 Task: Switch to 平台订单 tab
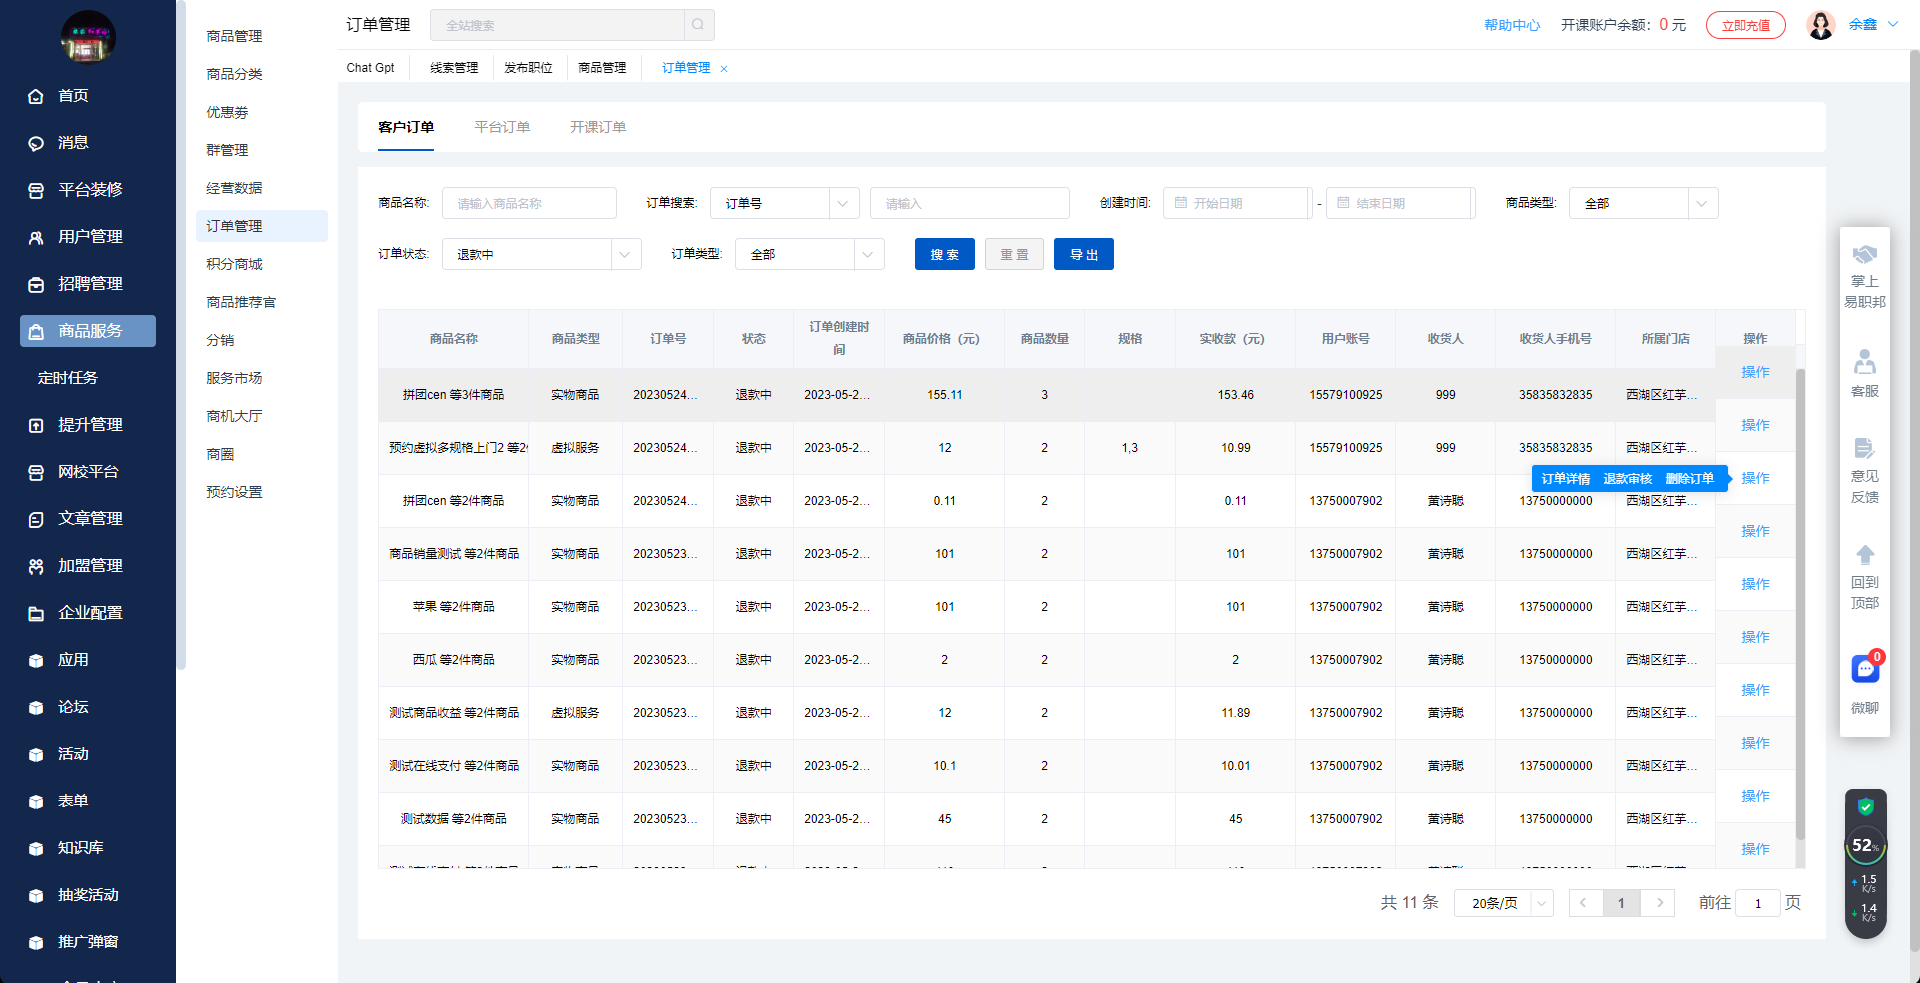coord(502,127)
